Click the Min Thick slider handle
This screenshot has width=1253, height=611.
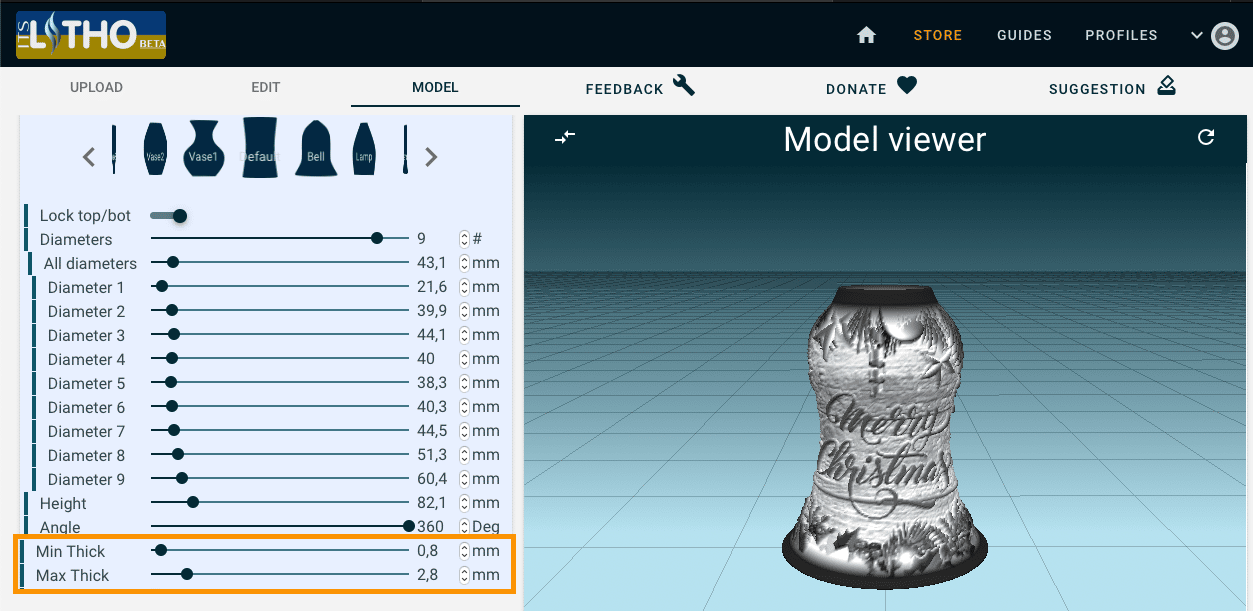pos(160,550)
